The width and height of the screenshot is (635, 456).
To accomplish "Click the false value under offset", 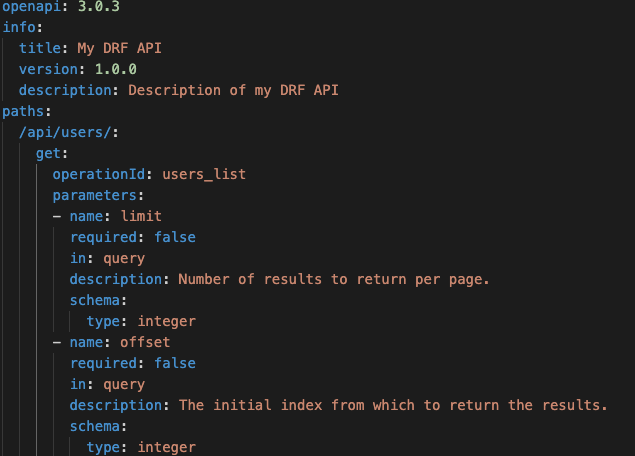I will pyautogui.click(x=175, y=363).
